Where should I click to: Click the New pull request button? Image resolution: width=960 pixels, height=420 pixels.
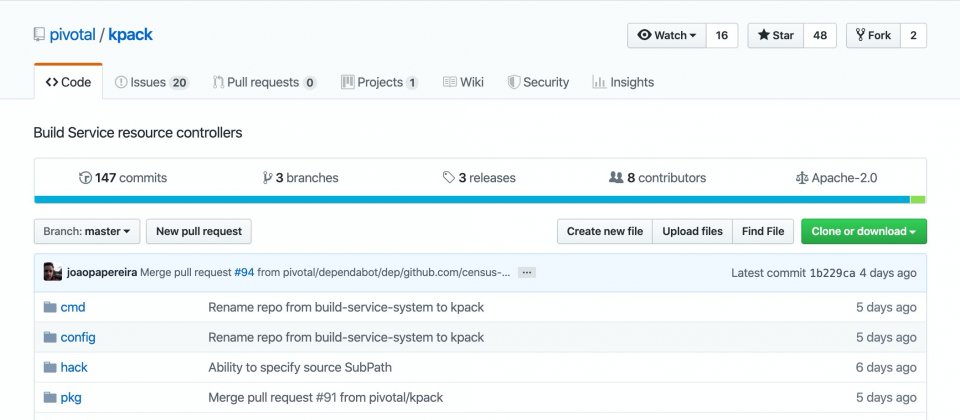coord(199,231)
